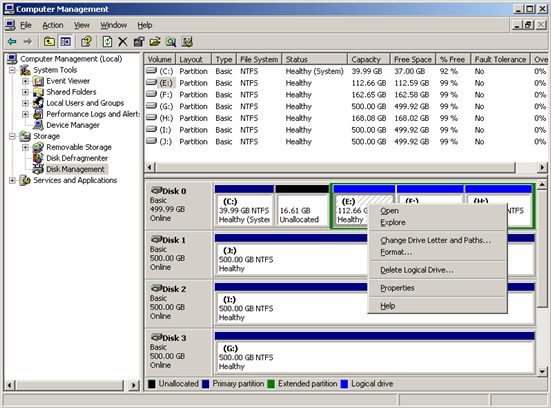Expand the Removable Storage node
The width and height of the screenshot is (551, 408).
25,147
